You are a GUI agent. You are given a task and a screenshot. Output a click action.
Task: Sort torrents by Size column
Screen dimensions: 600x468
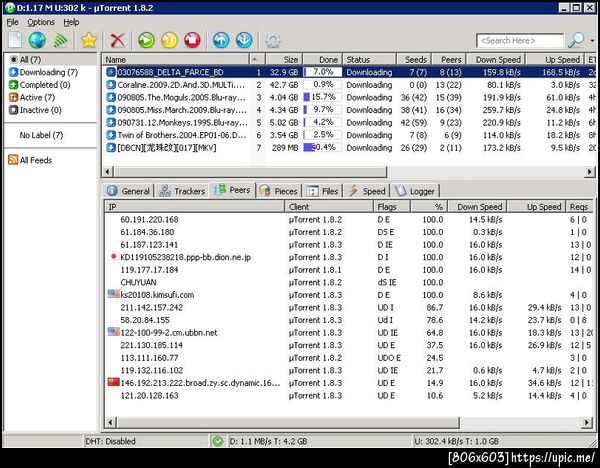284,59
